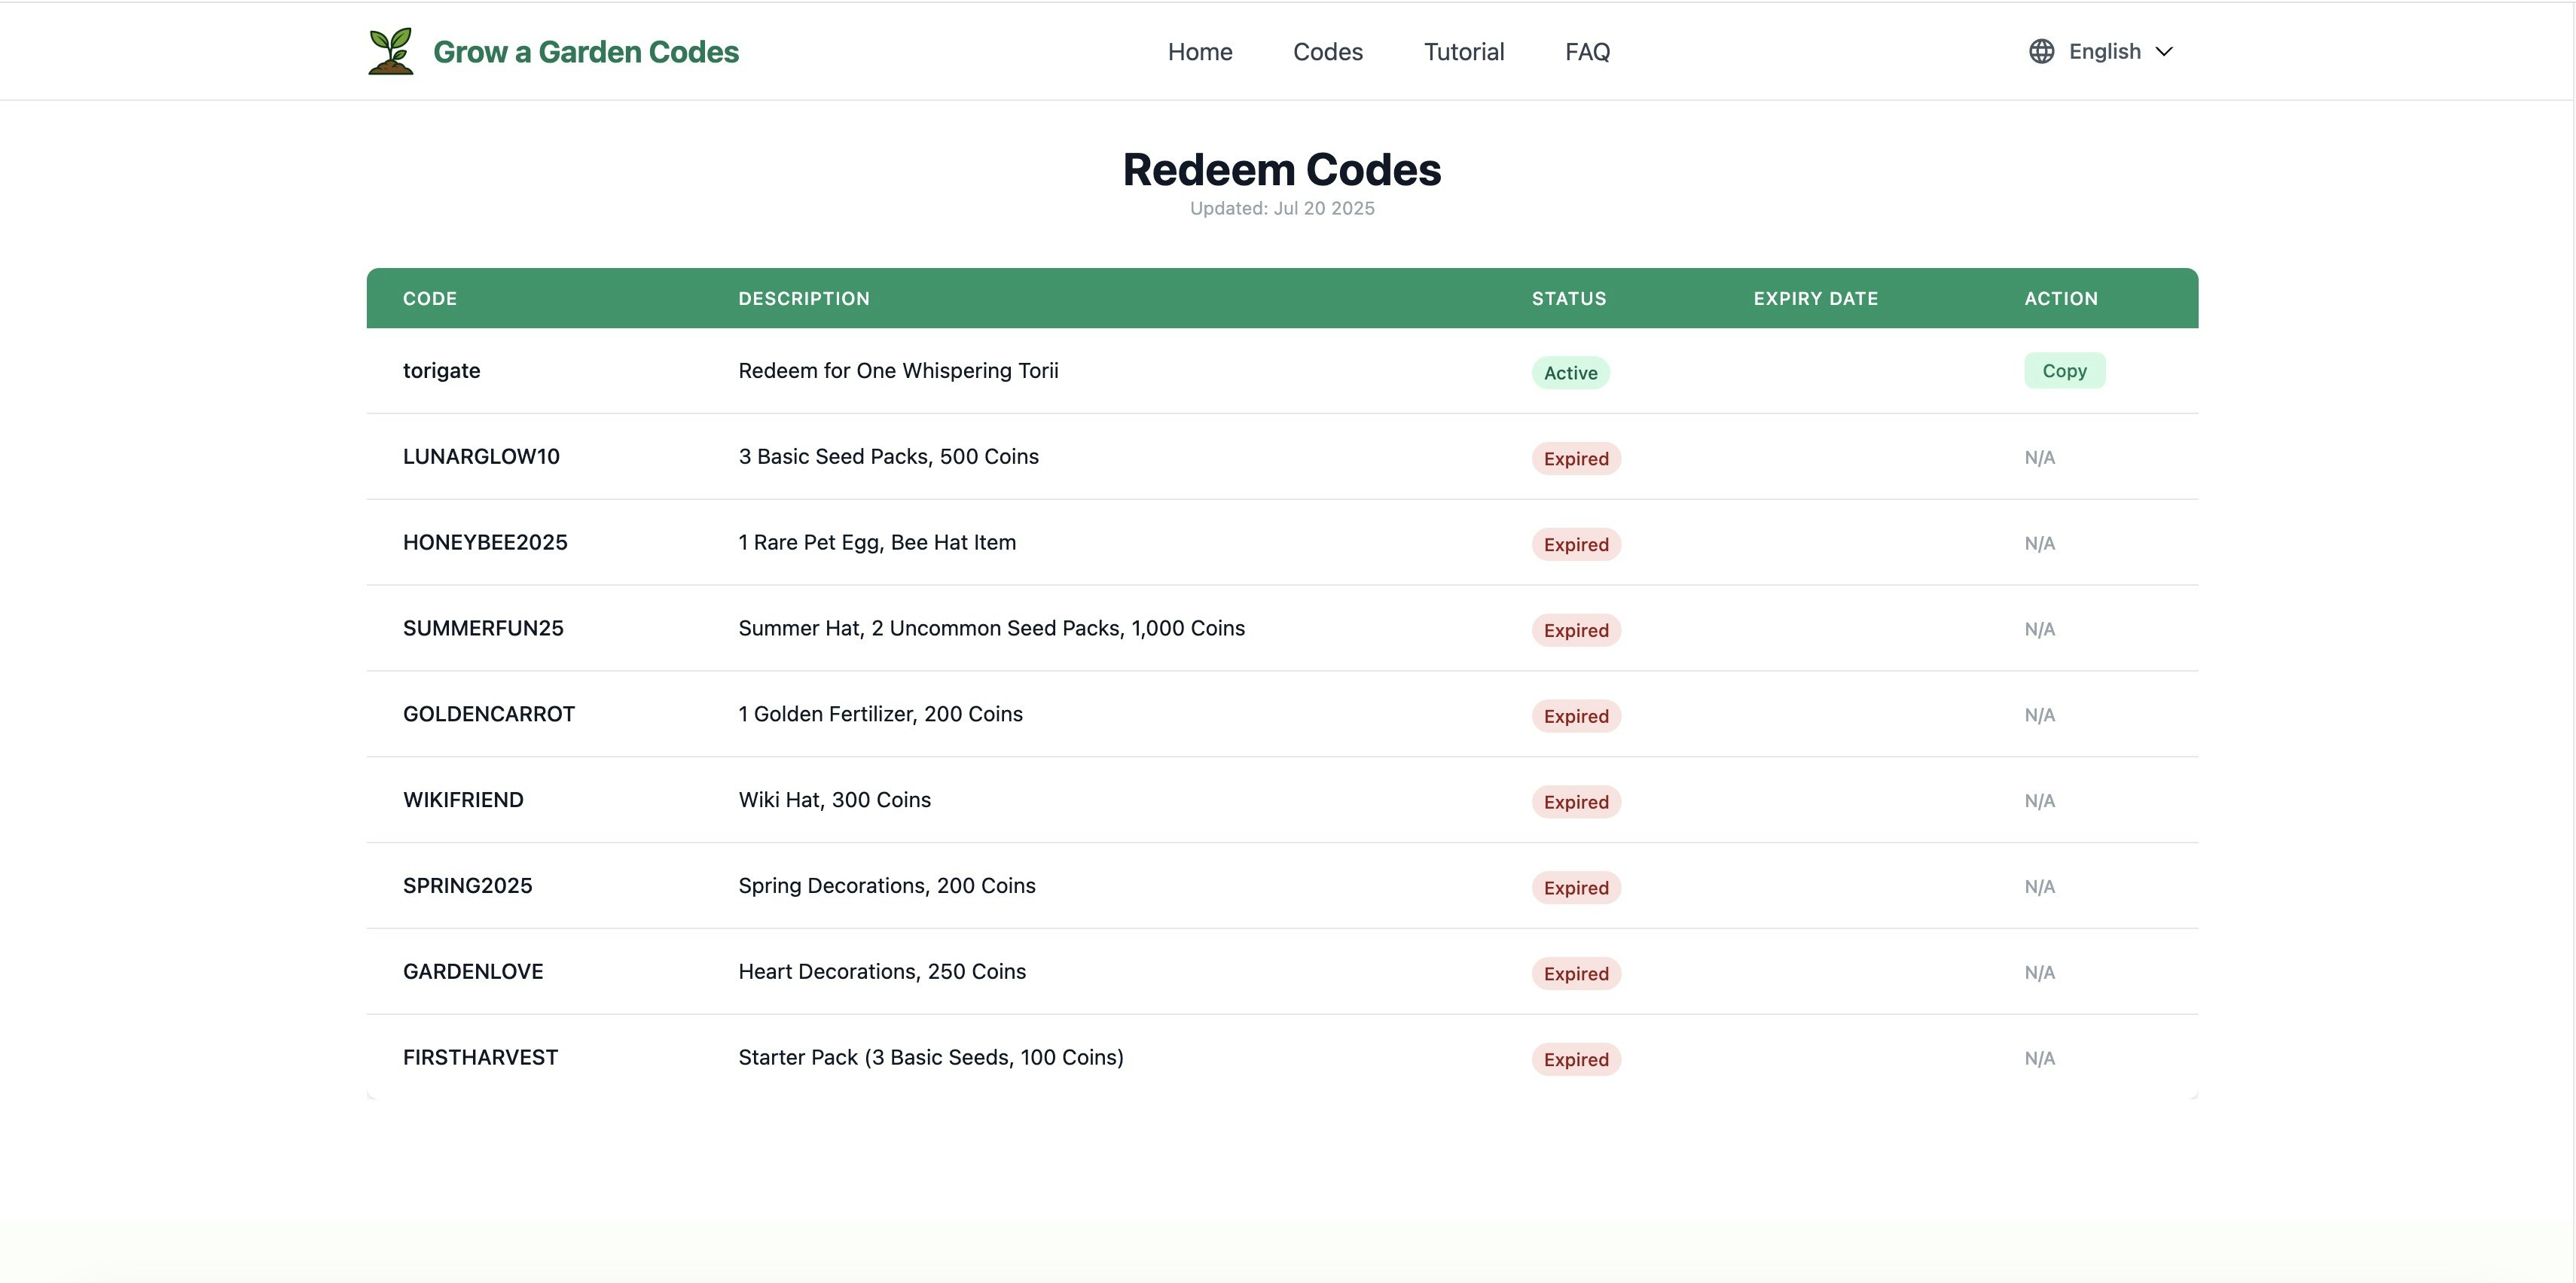The width and height of the screenshot is (2576, 1283).
Task: Click the Grow a Garden Codes title link
Action: (585, 51)
